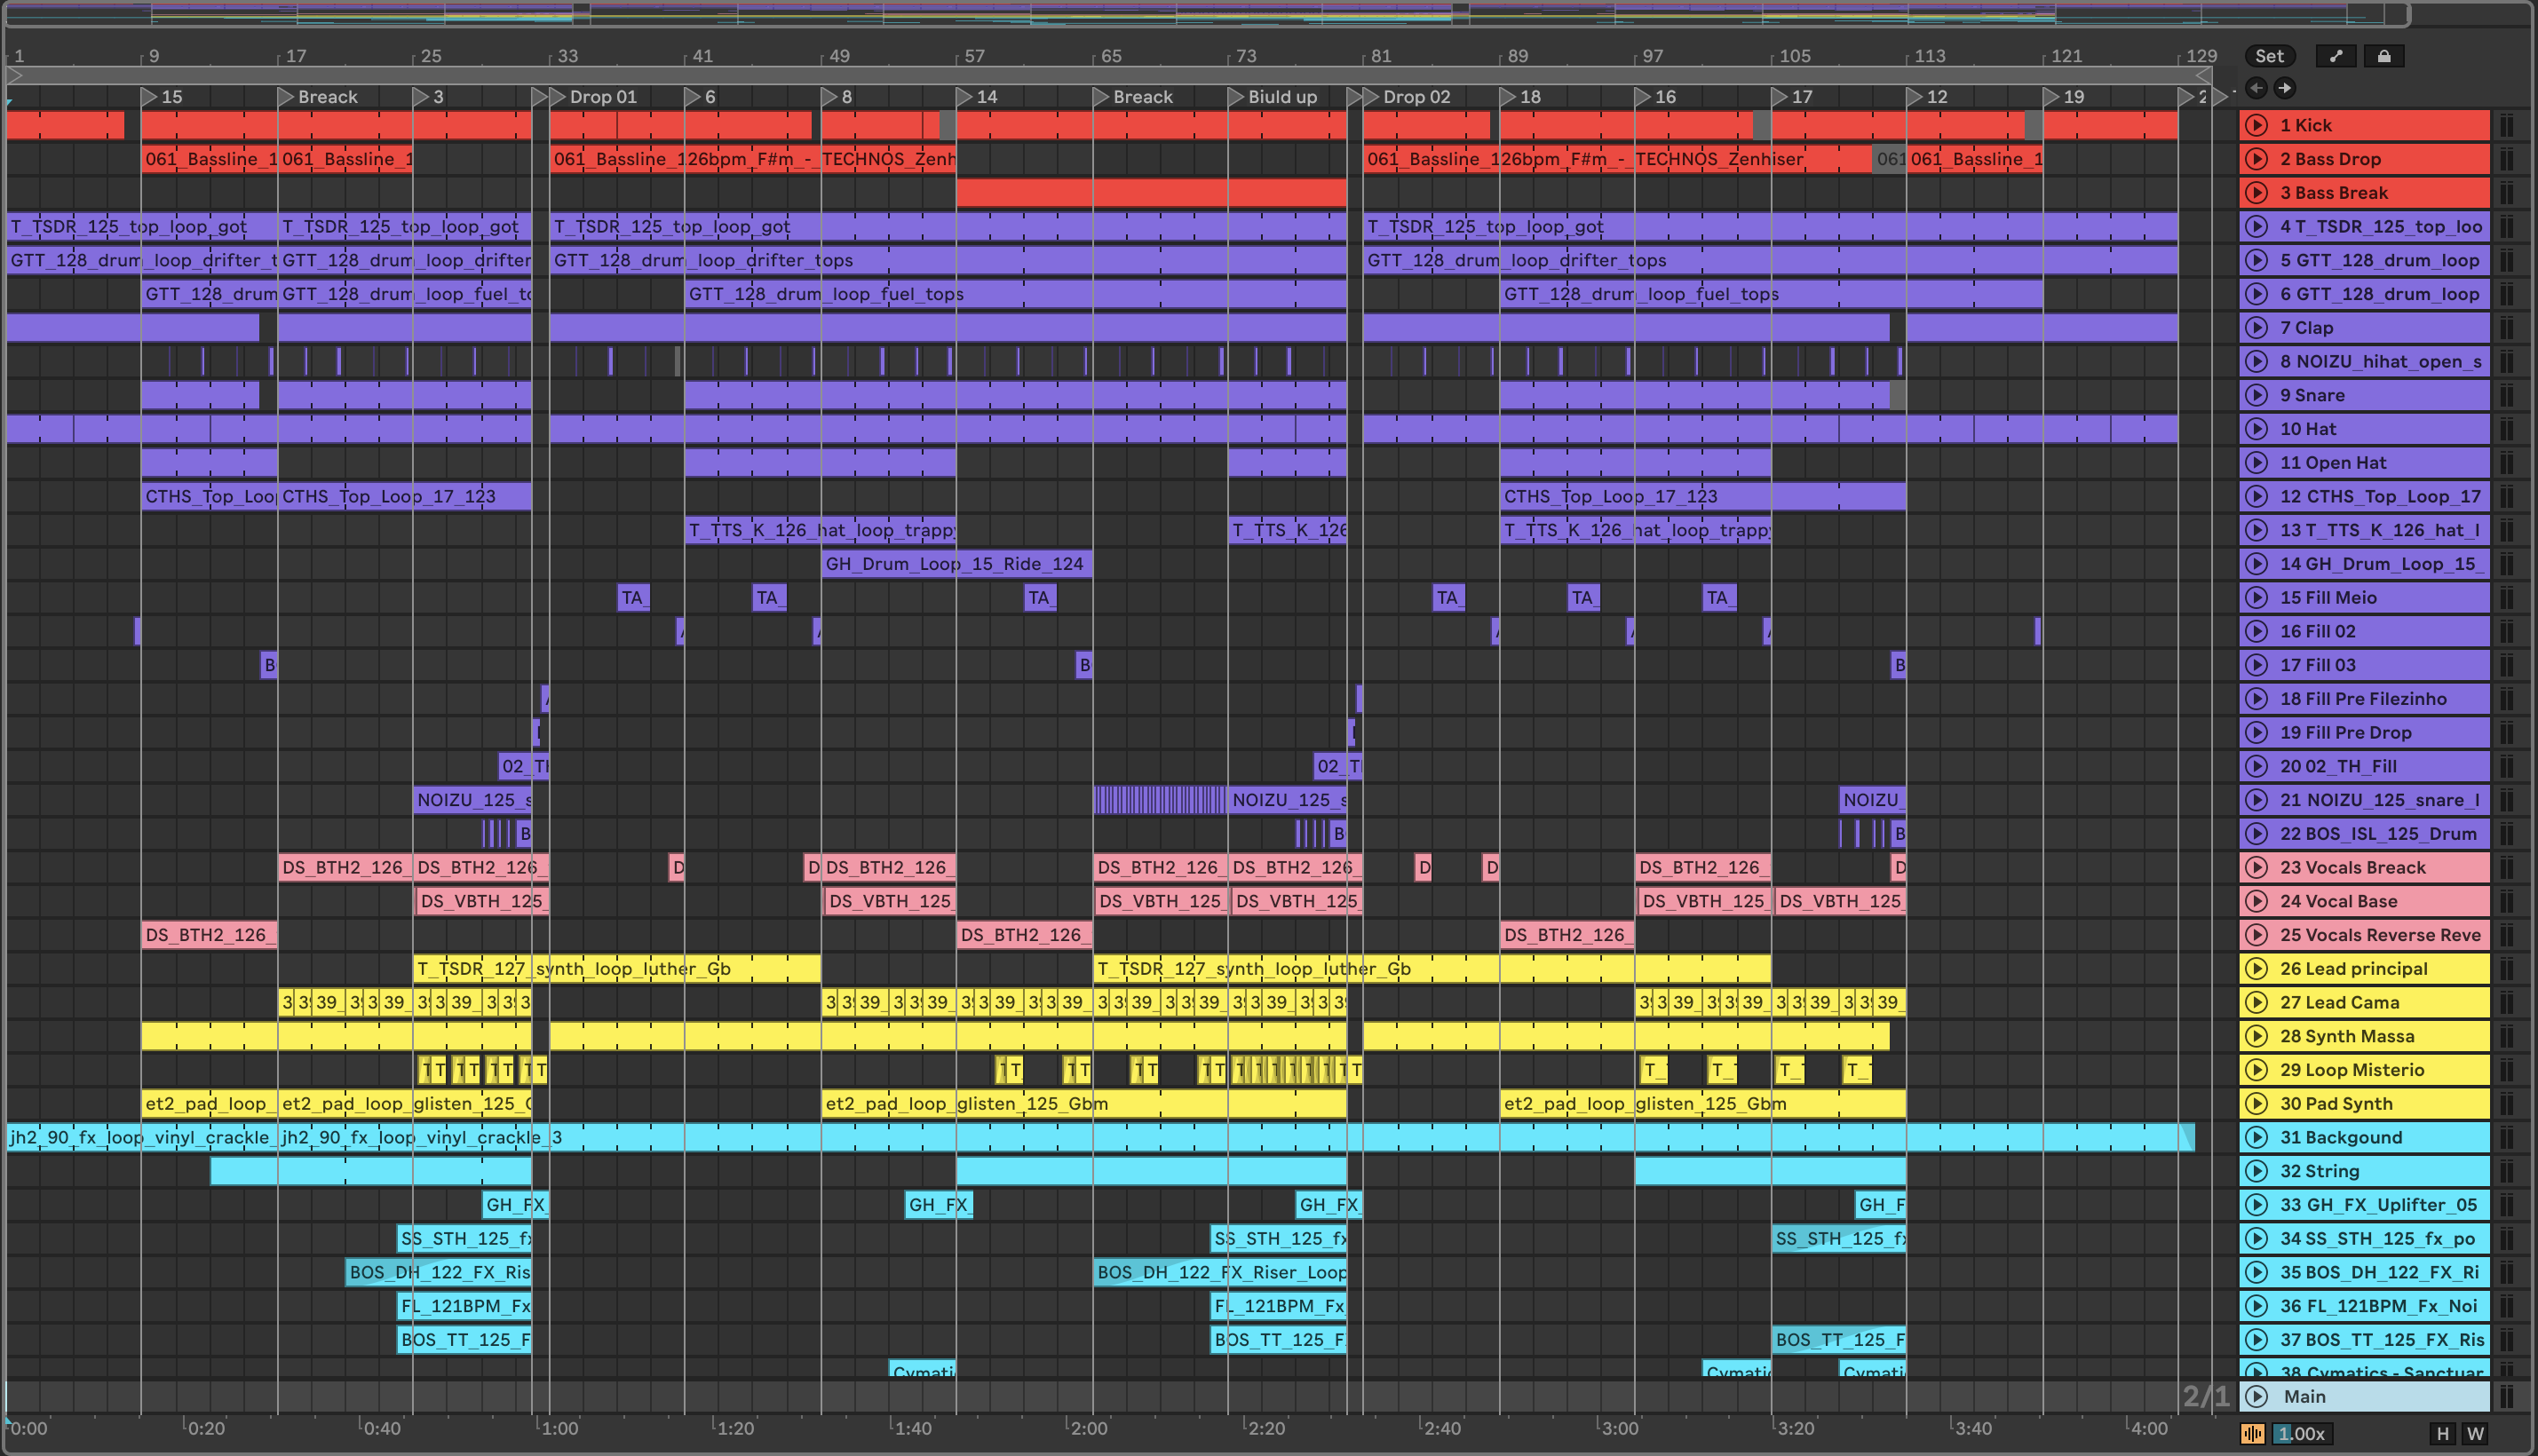
Task: Unfold the 26 Lead principal track
Action: [2256, 969]
